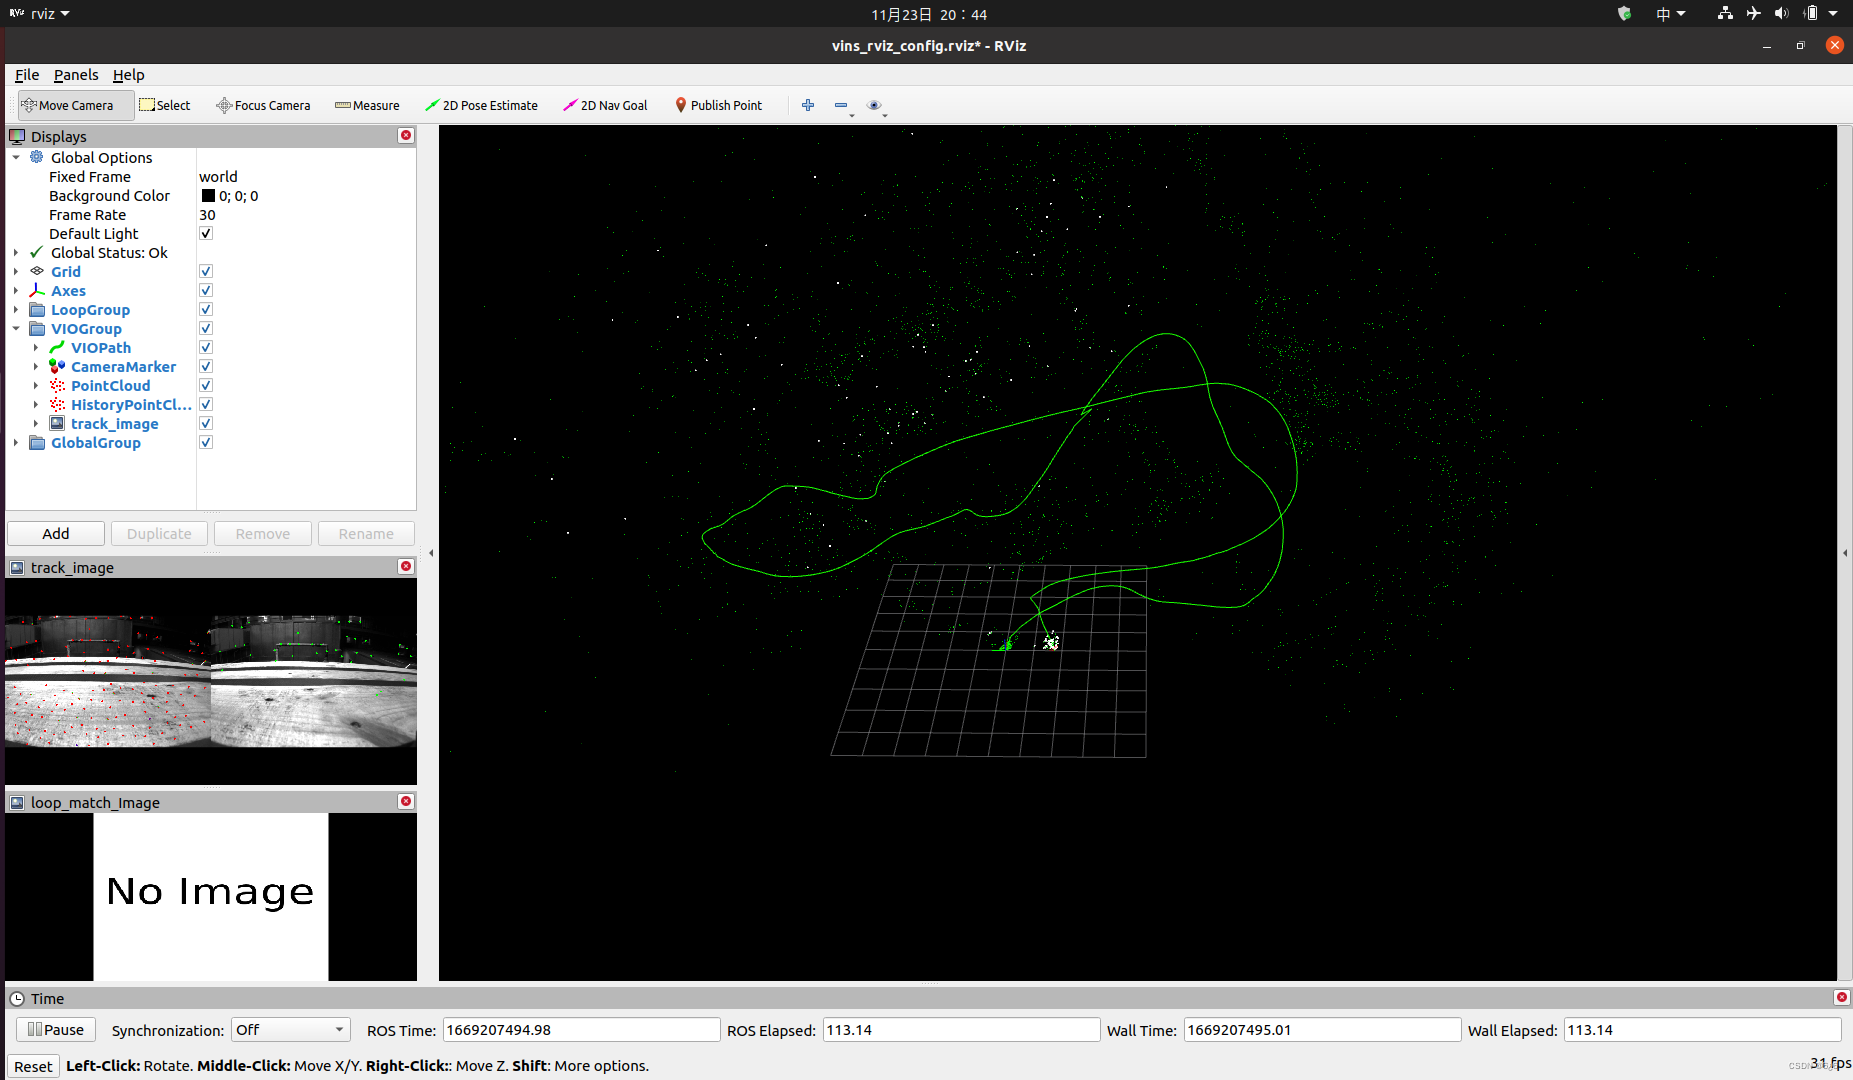Toggle the PointCloud checkbox

206,385
